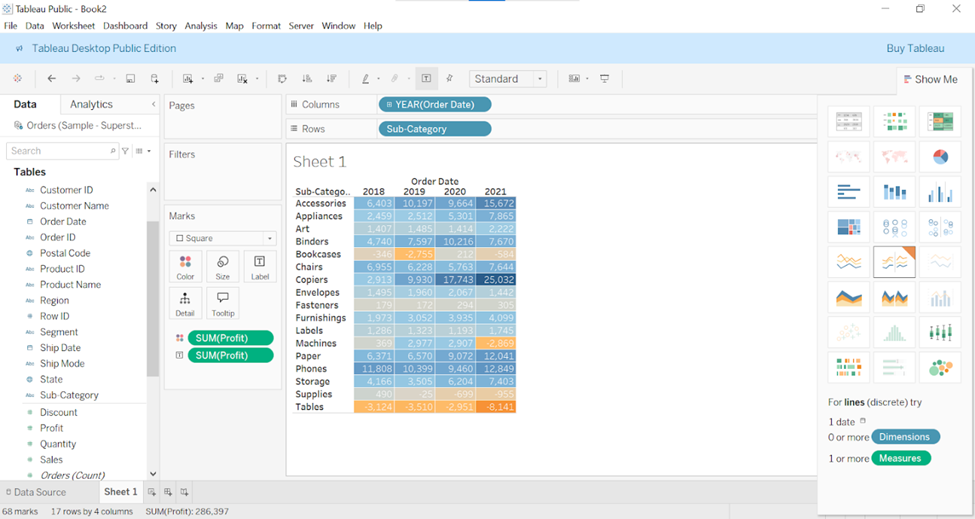Click the Orders (Sample - Superstore) data source
The image size is (975, 519).
click(78, 126)
